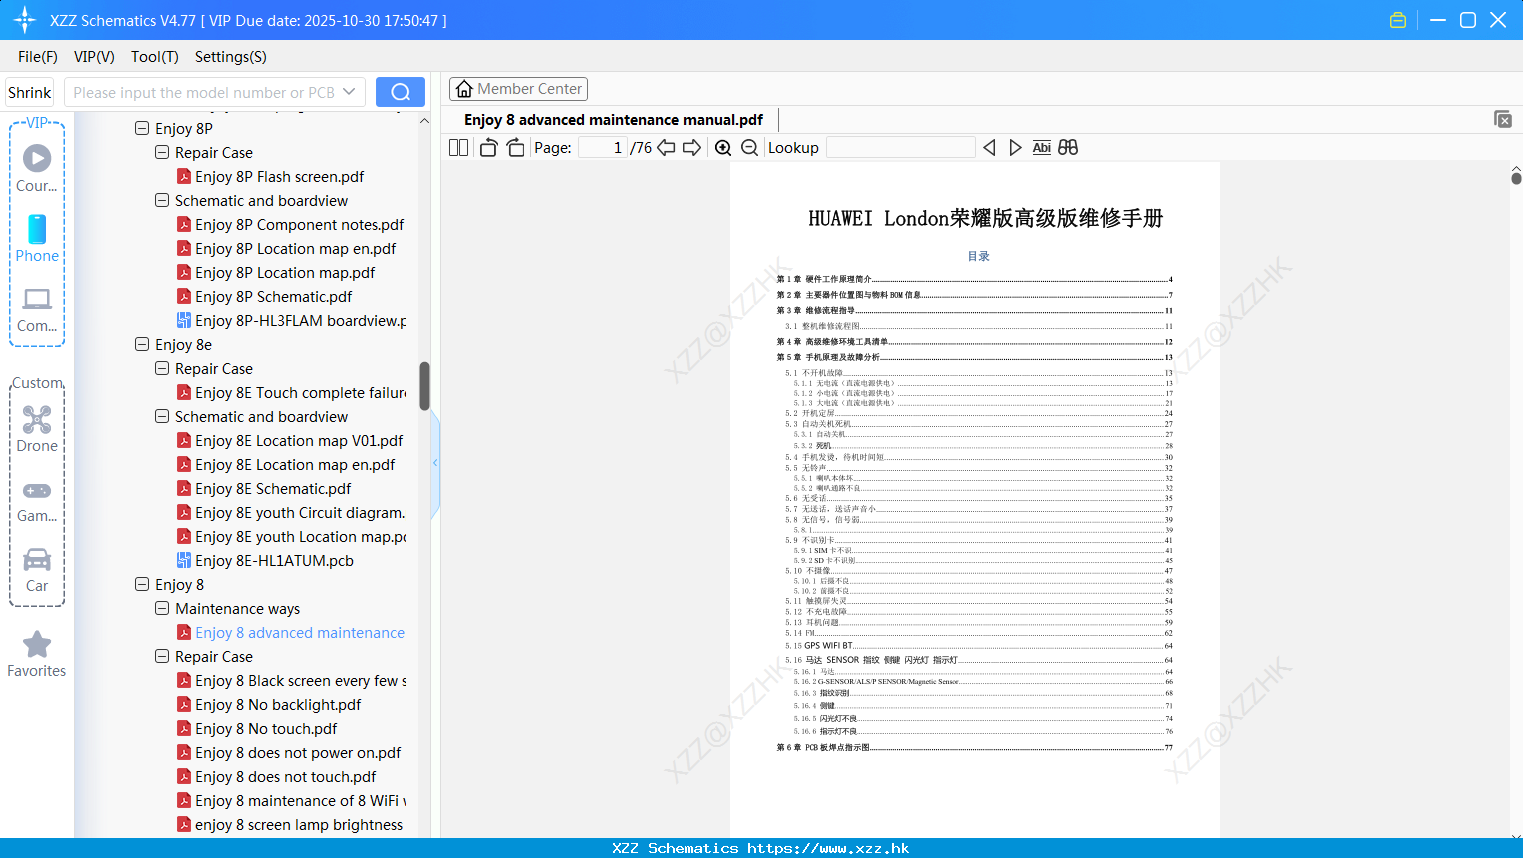Image resolution: width=1523 pixels, height=858 pixels.
Task: Rotate page clockwise
Action: coord(515,148)
